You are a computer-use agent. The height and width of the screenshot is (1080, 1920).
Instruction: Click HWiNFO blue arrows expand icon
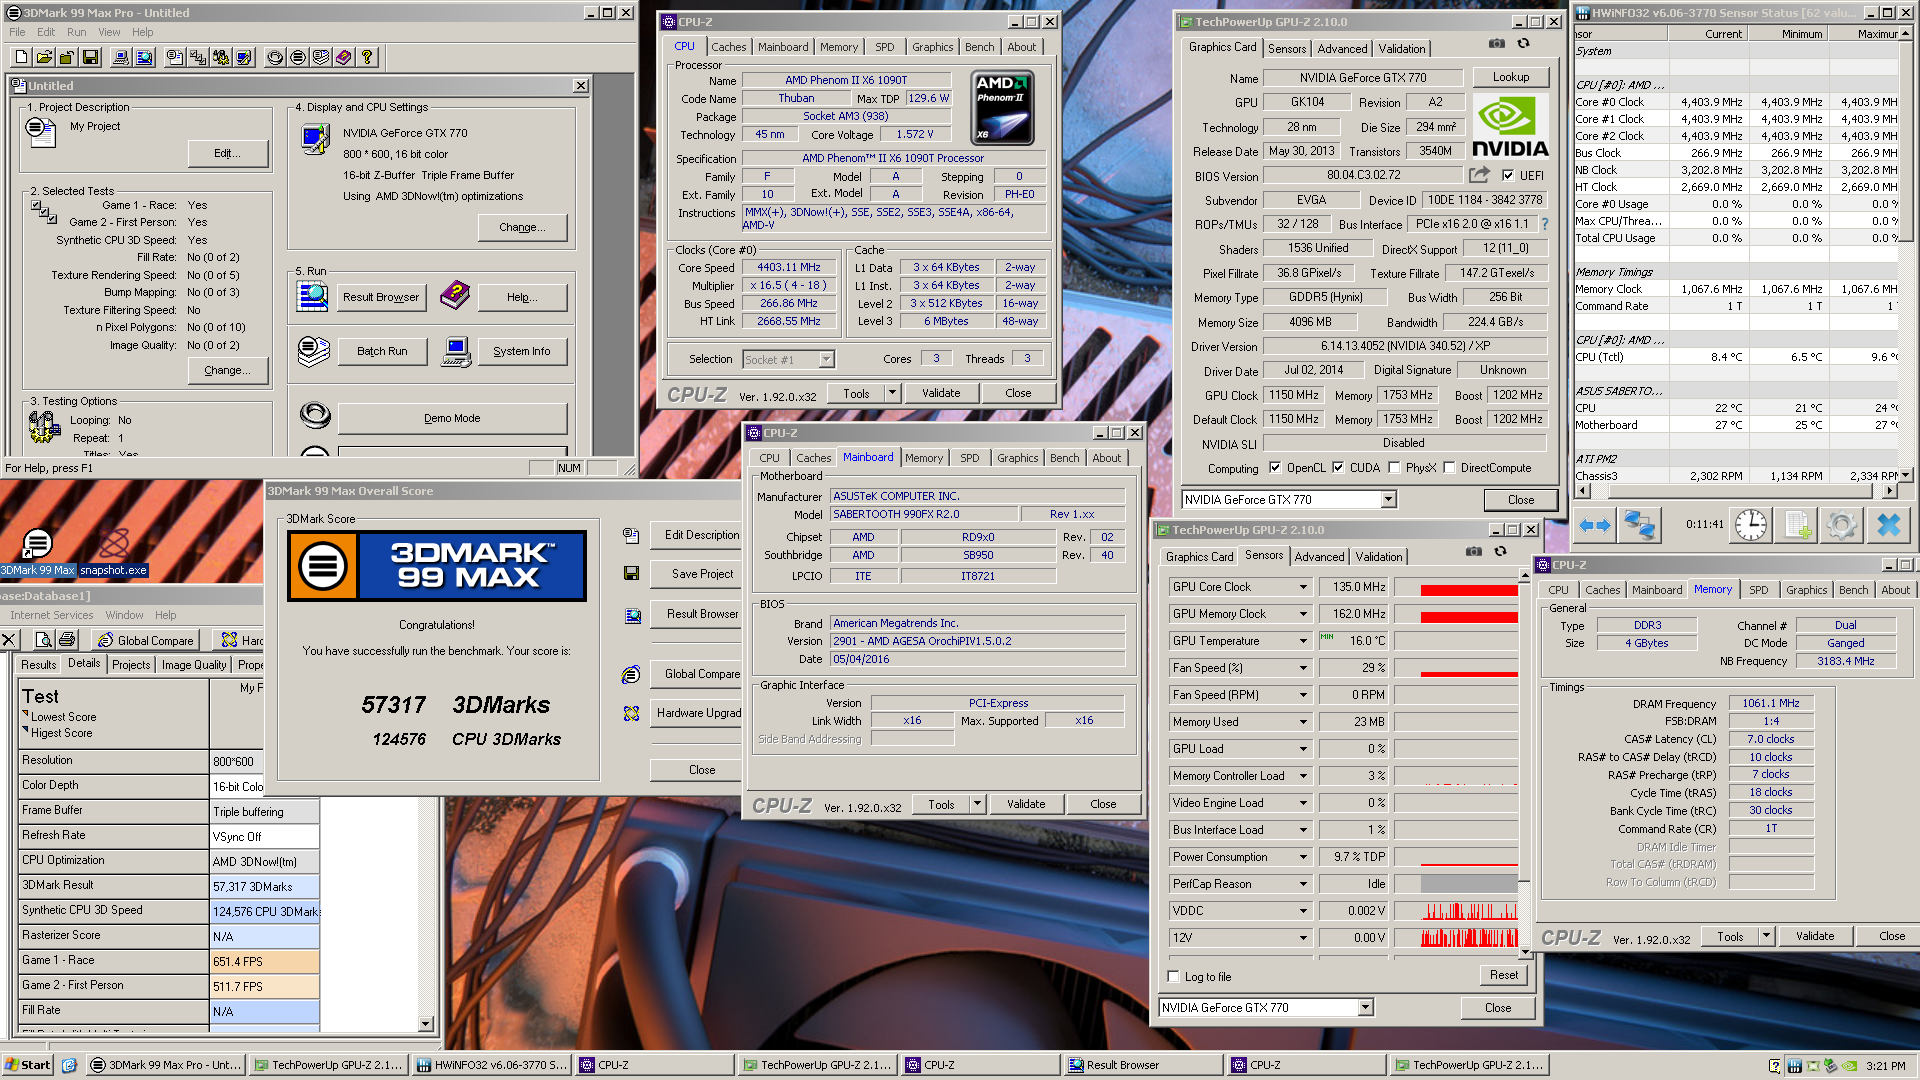point(1595,525)
